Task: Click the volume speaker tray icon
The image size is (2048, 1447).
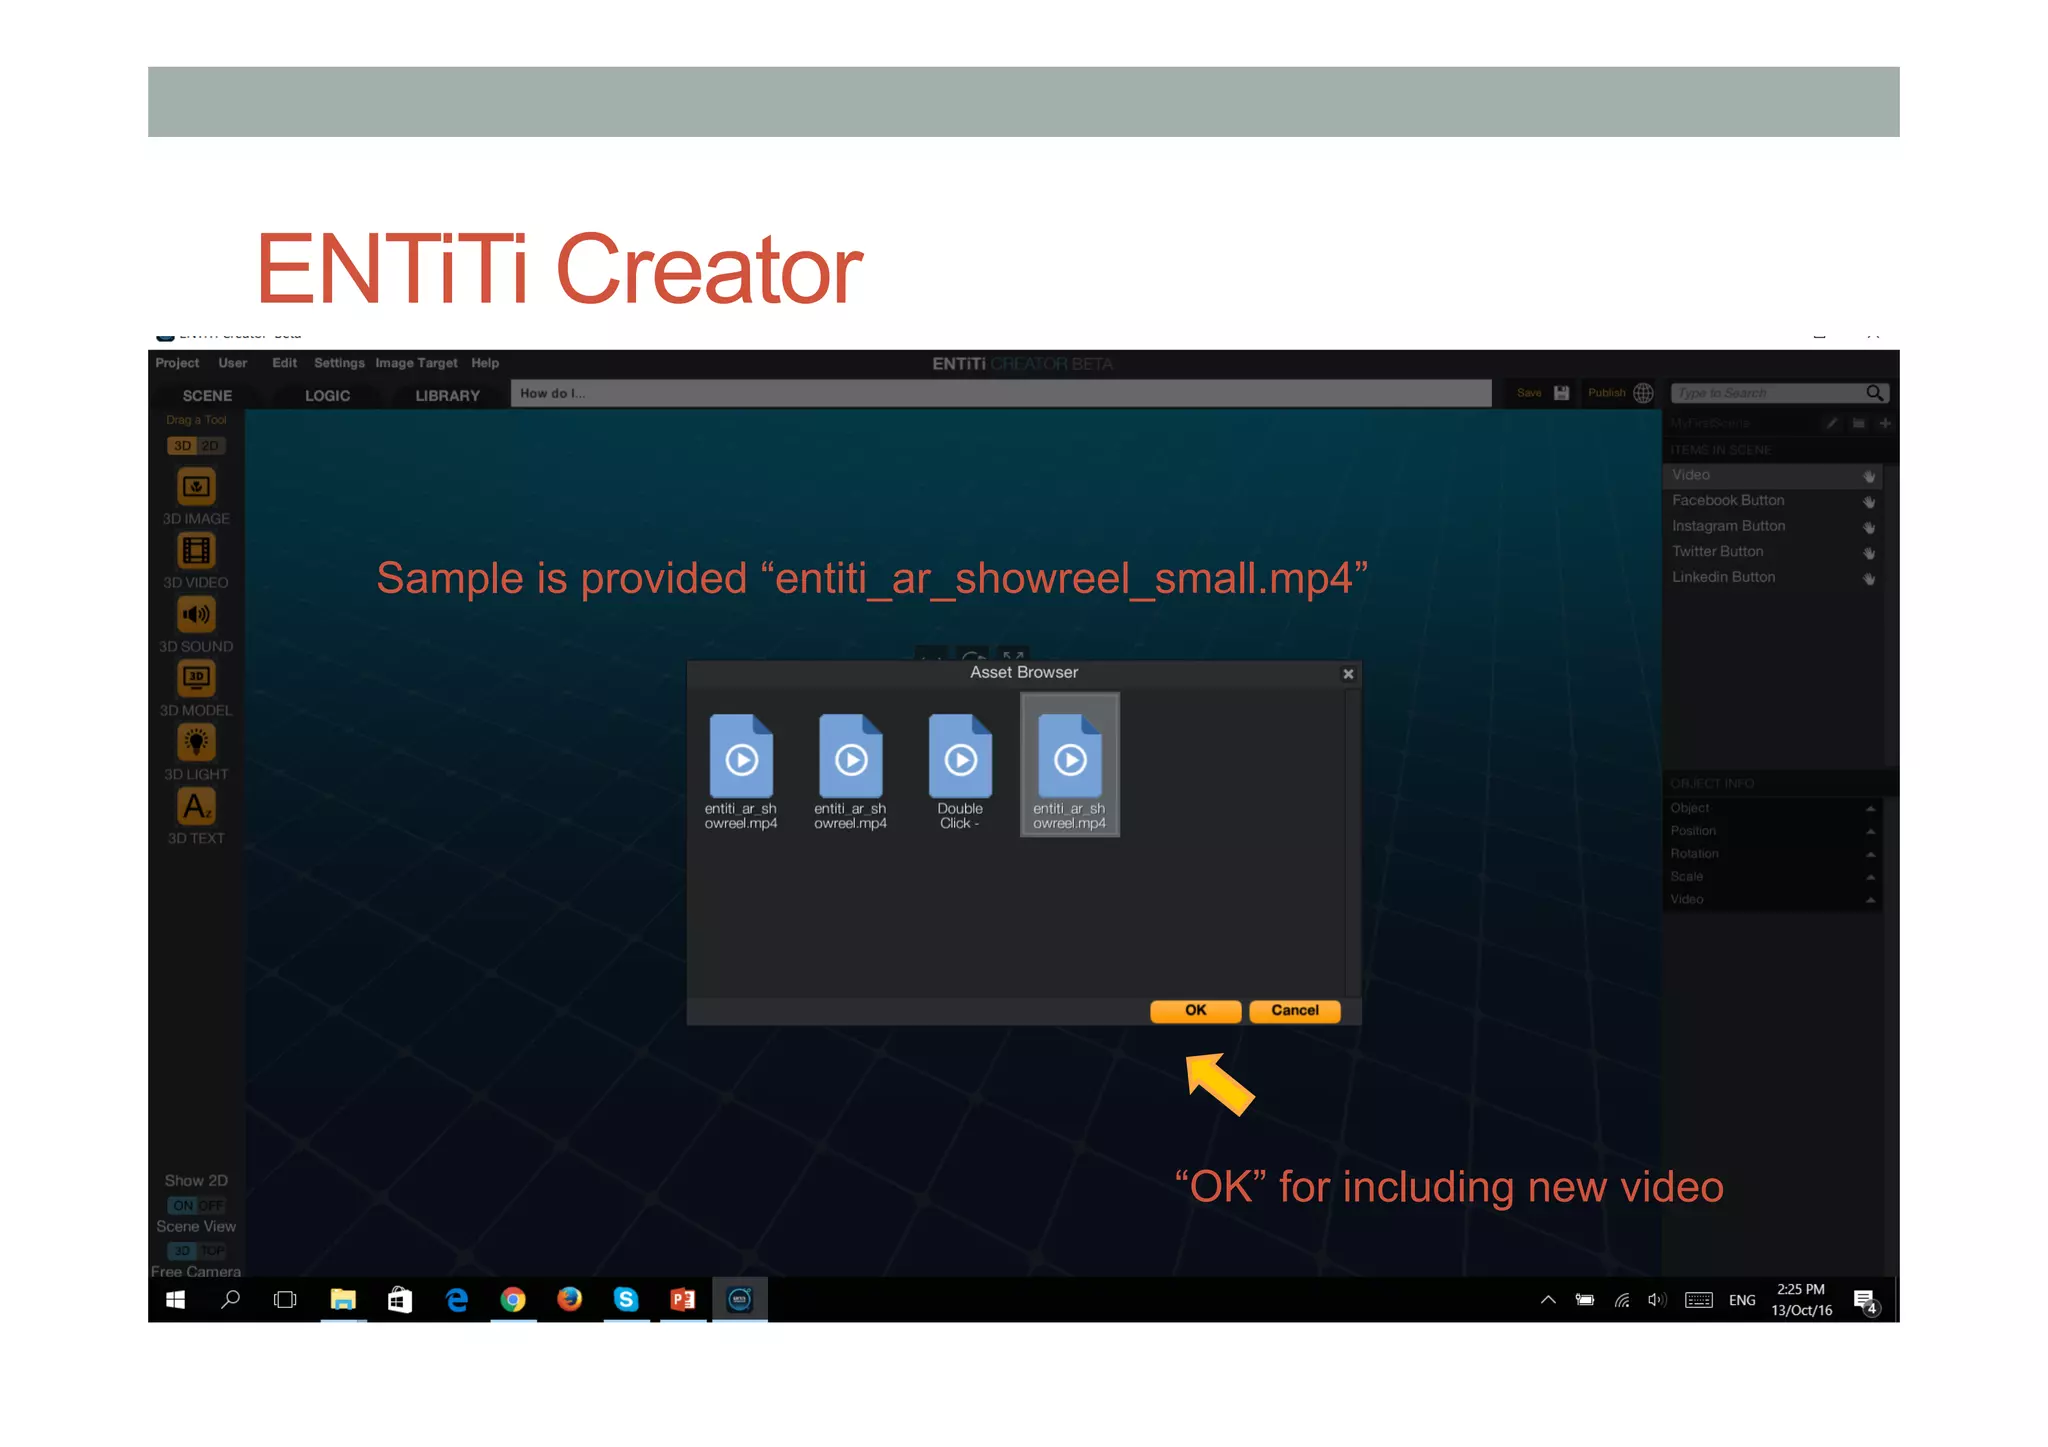Action: [x=1657, y=1300]
